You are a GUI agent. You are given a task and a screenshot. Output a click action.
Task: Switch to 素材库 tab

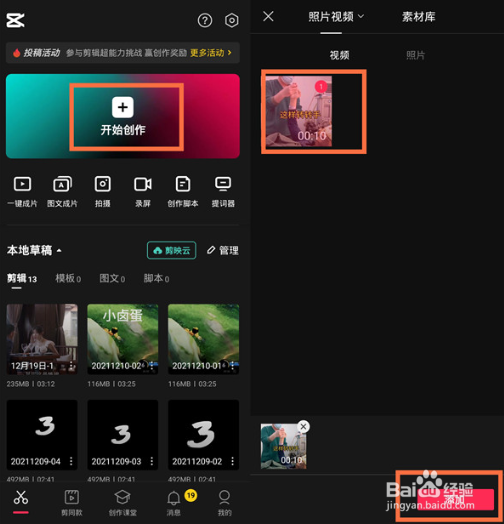click(418, 16)
